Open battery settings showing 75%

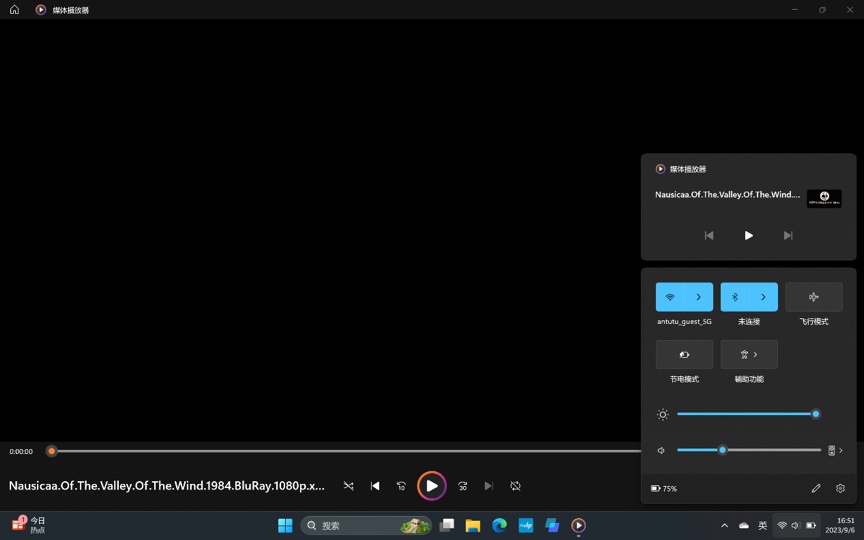(664, 488)
